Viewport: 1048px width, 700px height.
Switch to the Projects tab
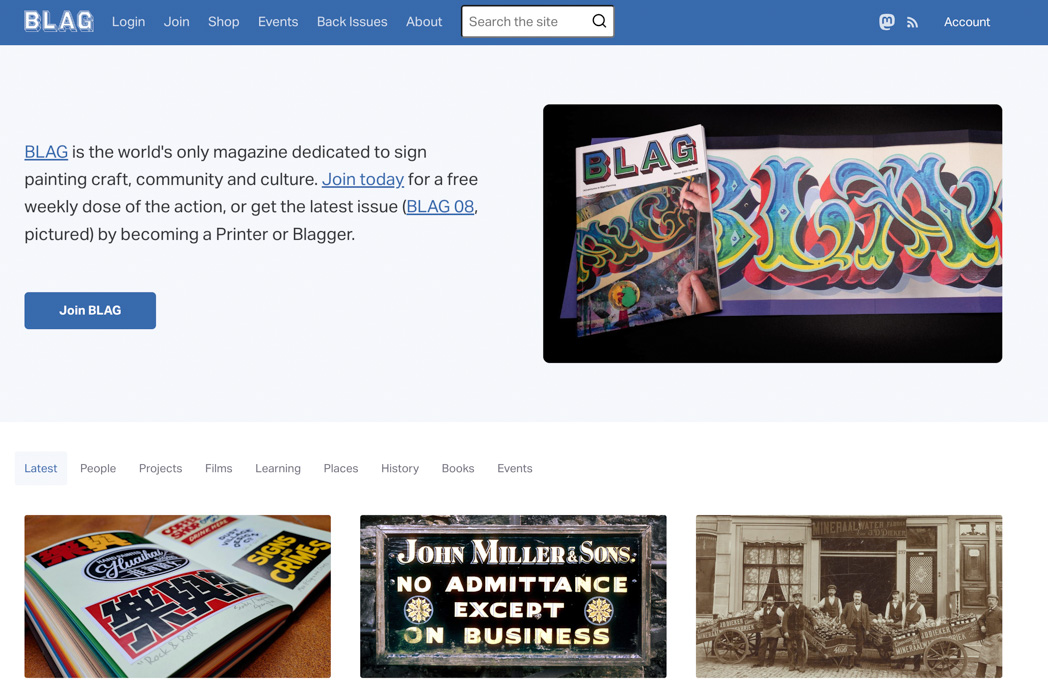point(160,468)
